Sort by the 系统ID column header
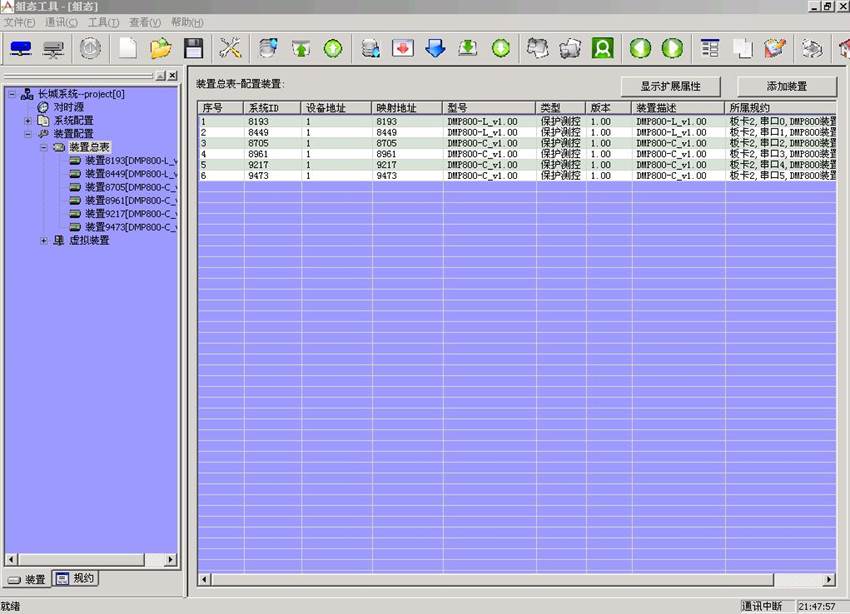 (272, 108)
